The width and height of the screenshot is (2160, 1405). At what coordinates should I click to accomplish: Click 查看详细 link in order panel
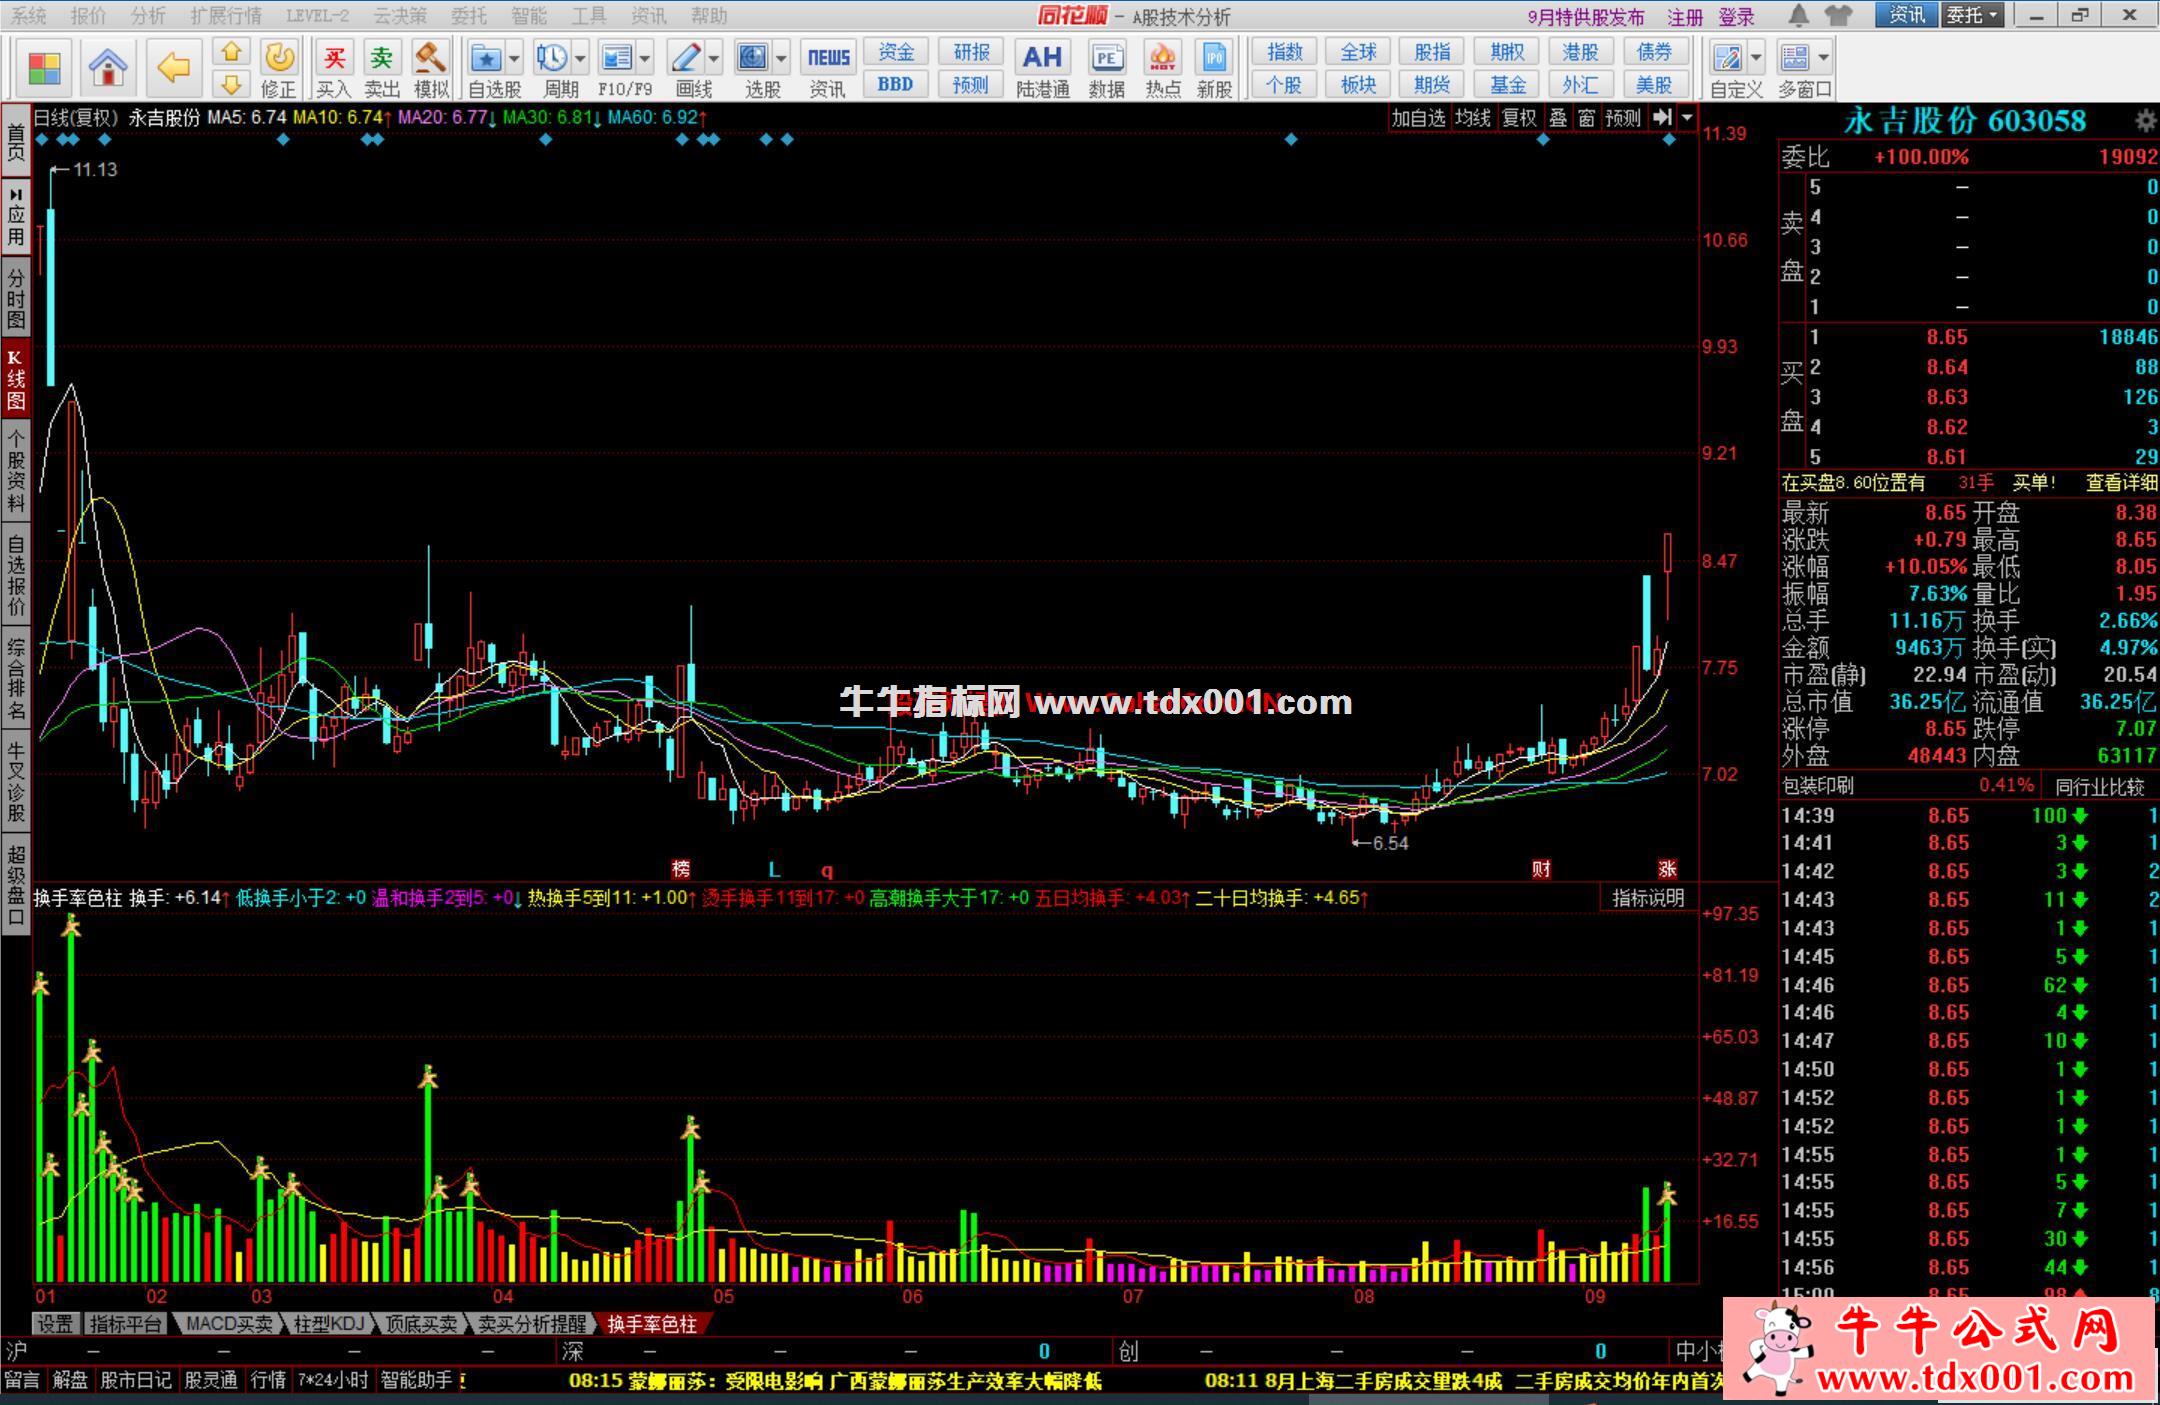pos(2121,483)
